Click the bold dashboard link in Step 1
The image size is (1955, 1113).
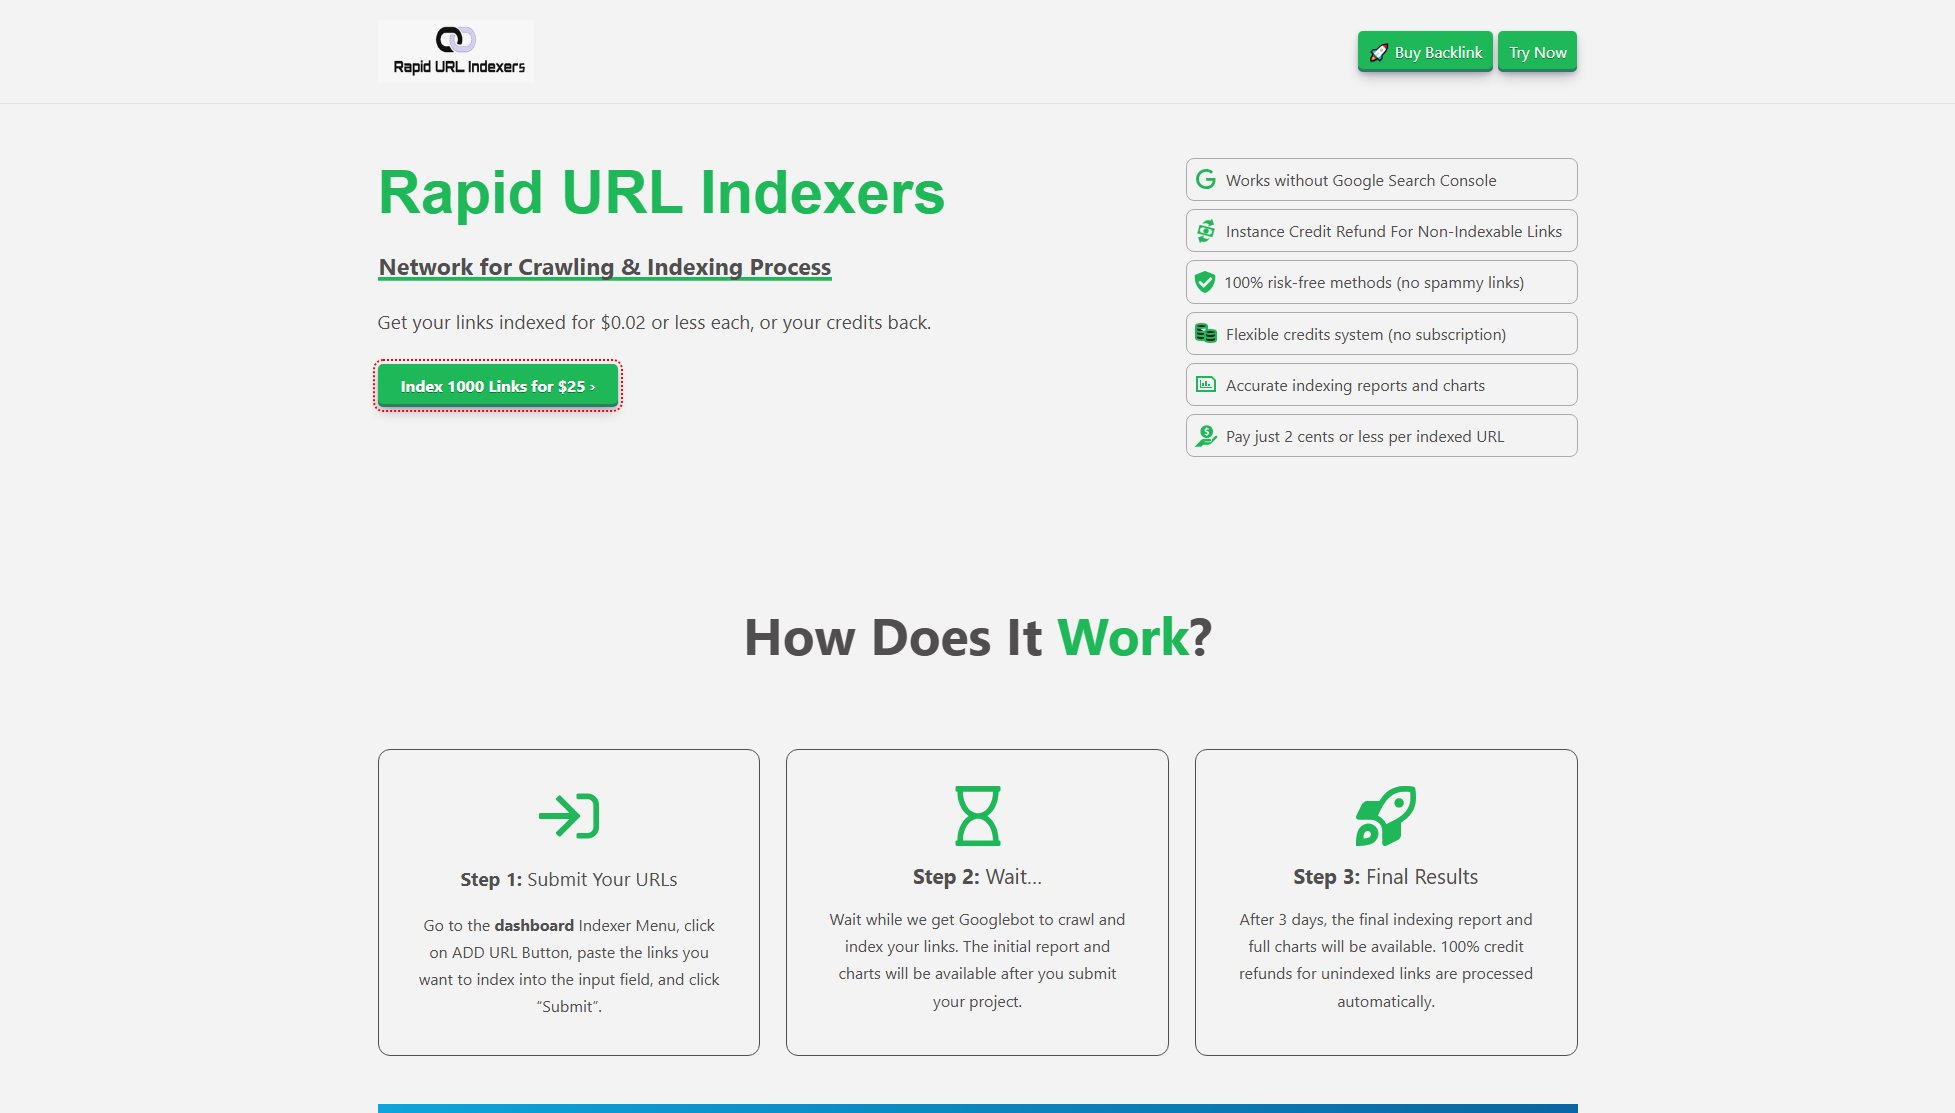tap(534, 926)
